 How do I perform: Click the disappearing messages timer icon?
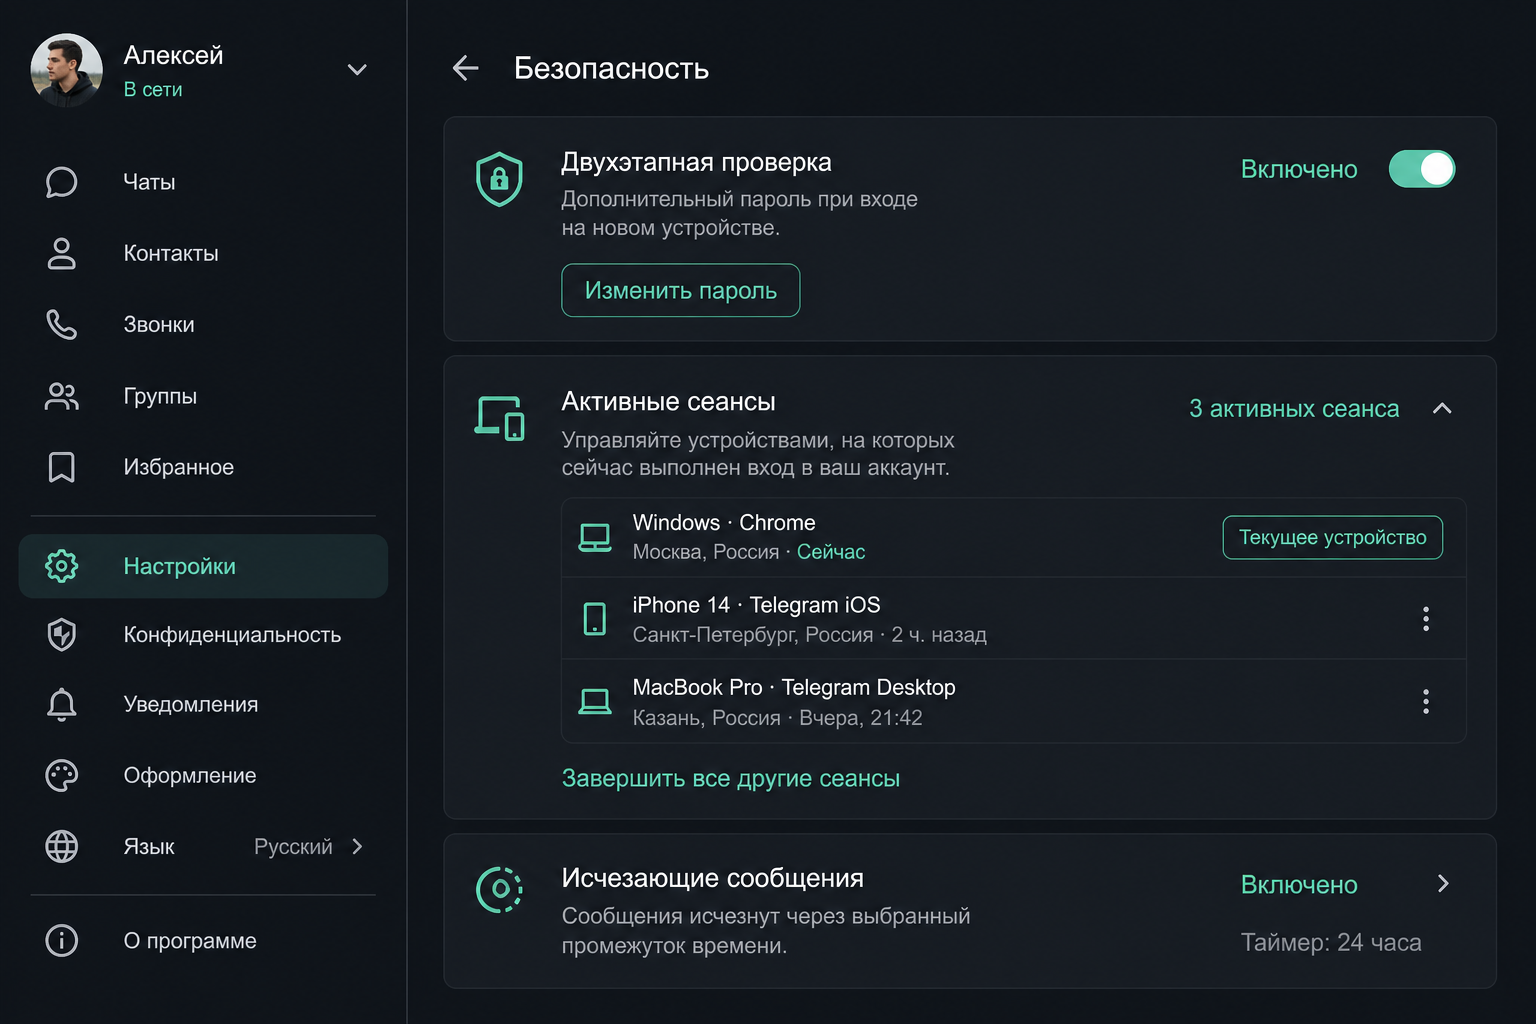click(x=499, y=889)
